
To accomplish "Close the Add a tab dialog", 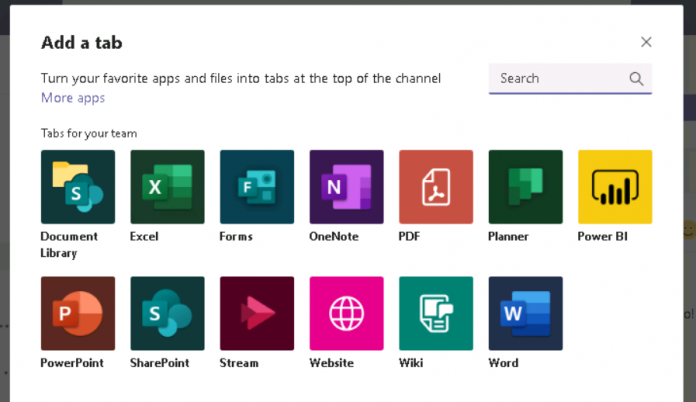I will click(646, 42).
